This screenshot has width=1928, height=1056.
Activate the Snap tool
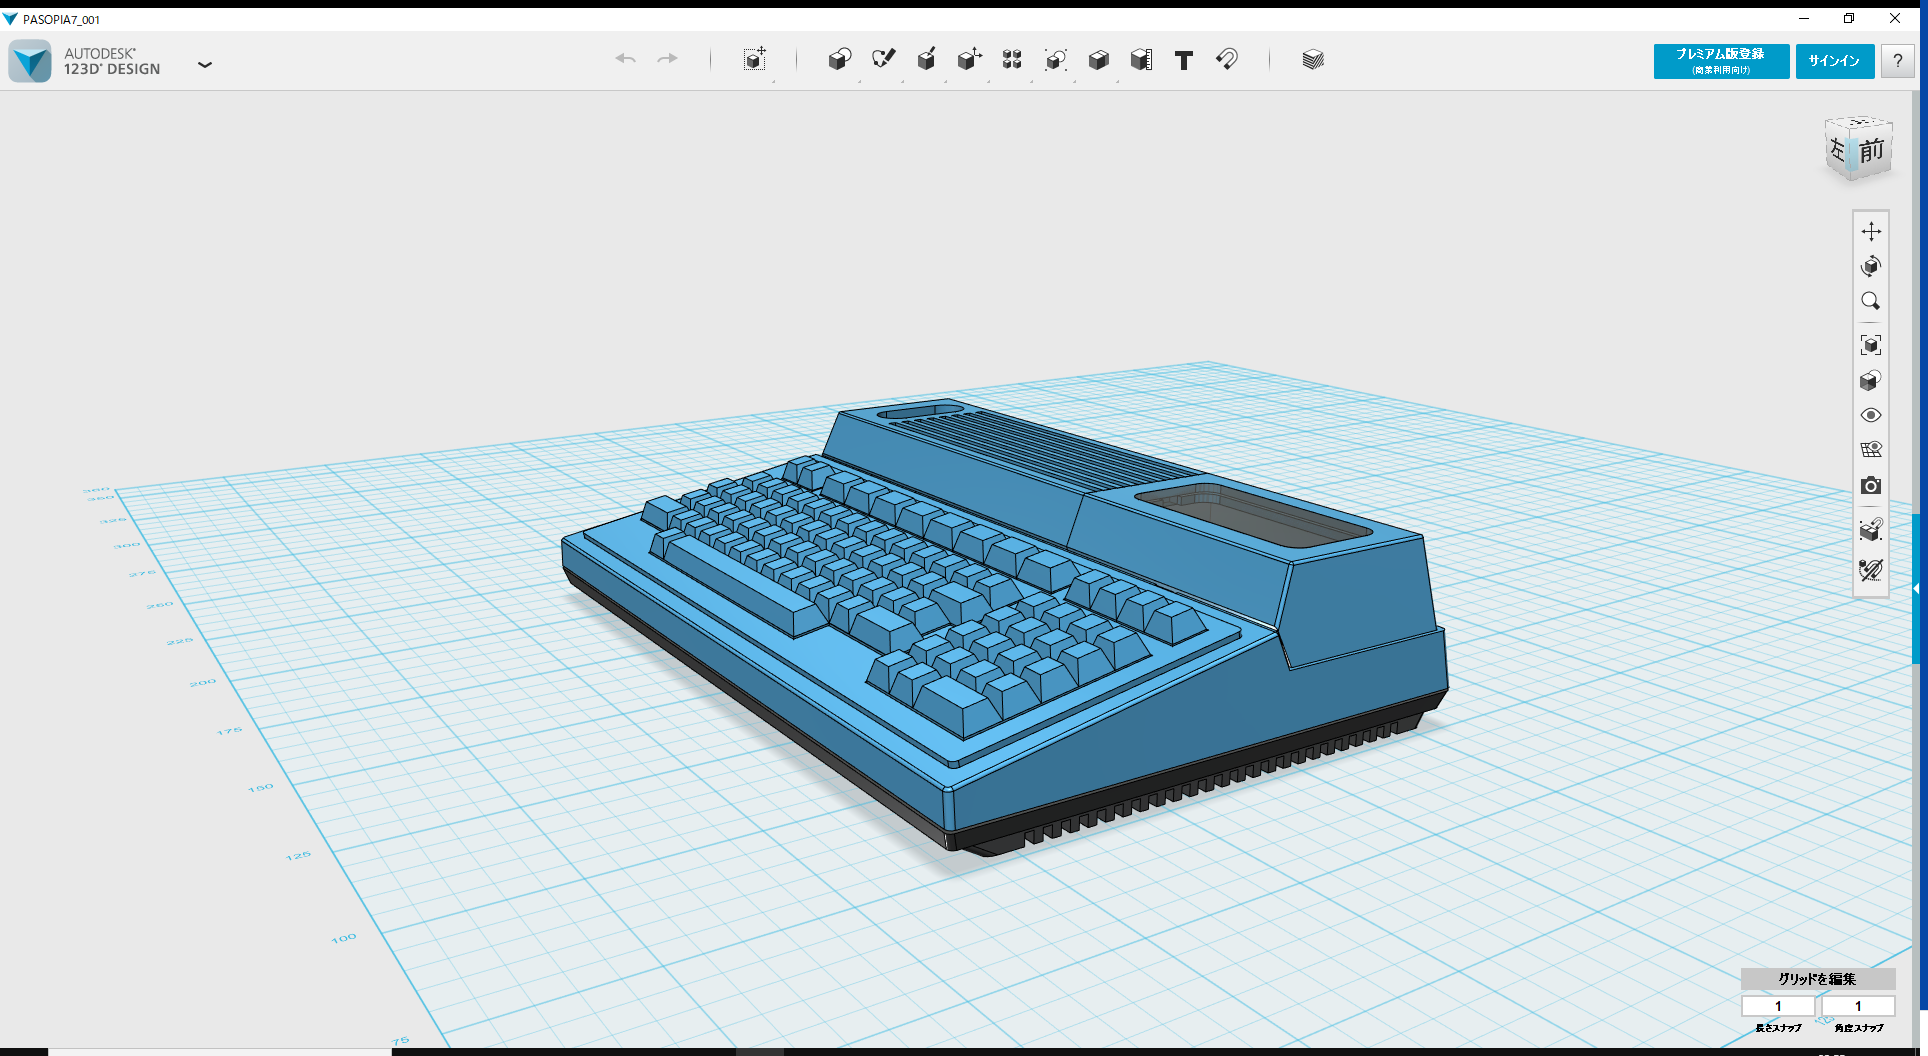(x=1227, y=60)
